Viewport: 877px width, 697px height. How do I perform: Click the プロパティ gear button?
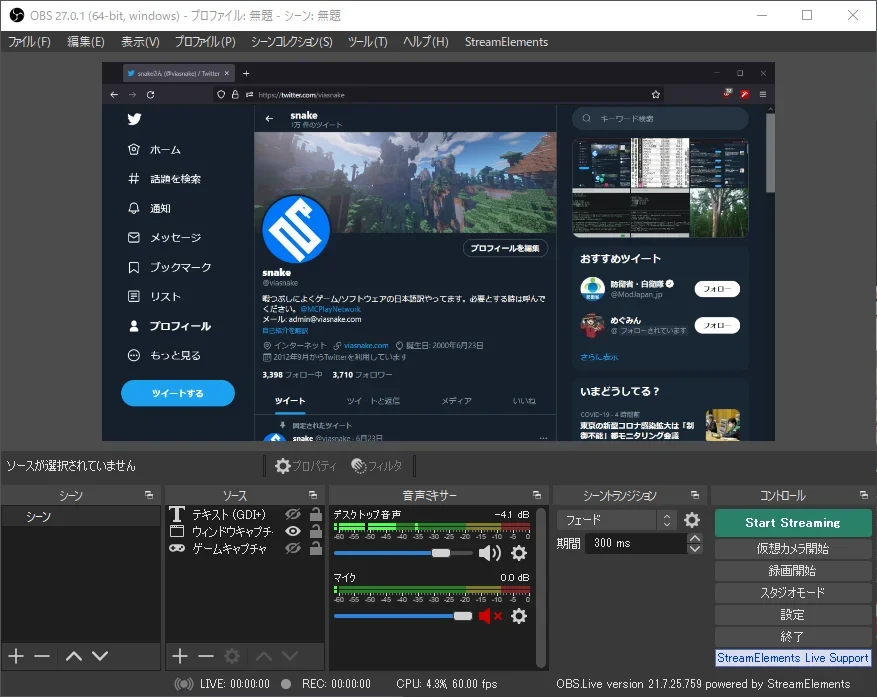(x=306, y=465)
